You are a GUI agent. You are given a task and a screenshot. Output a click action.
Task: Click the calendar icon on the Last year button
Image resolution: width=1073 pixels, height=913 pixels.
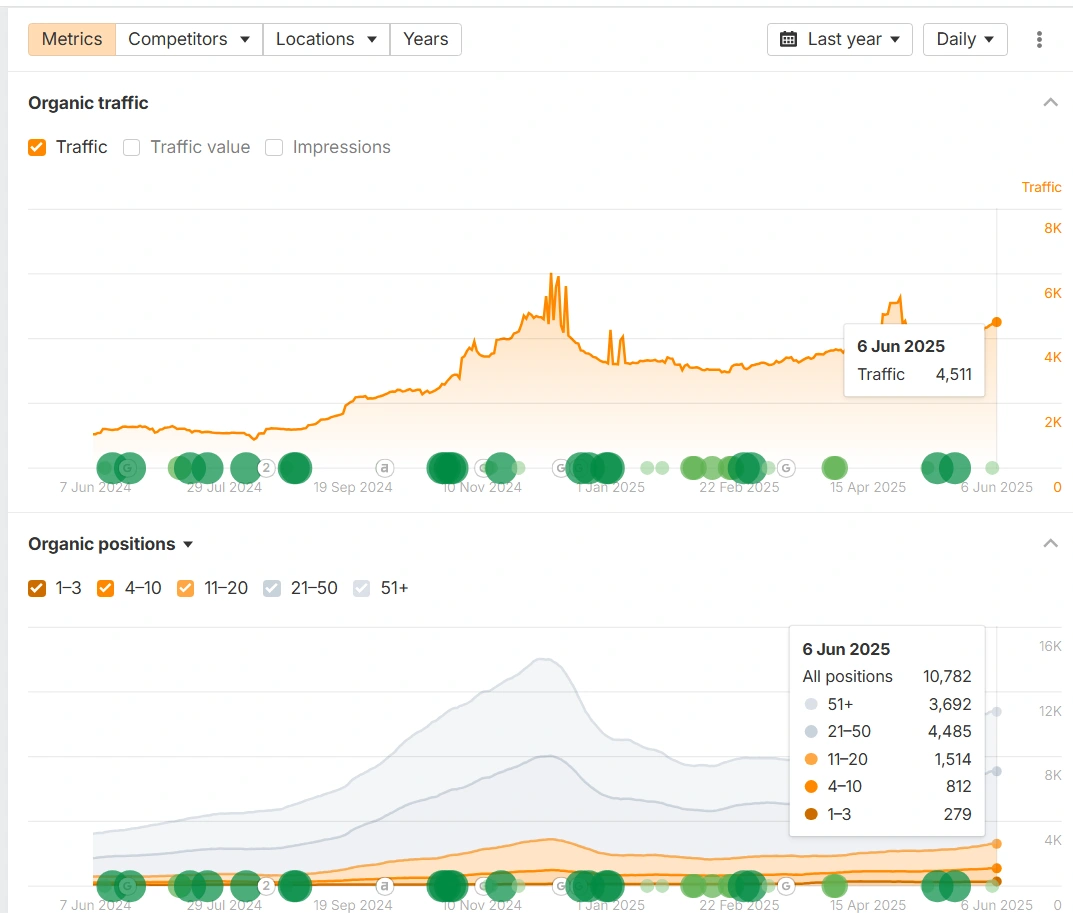tap(788, 39)
